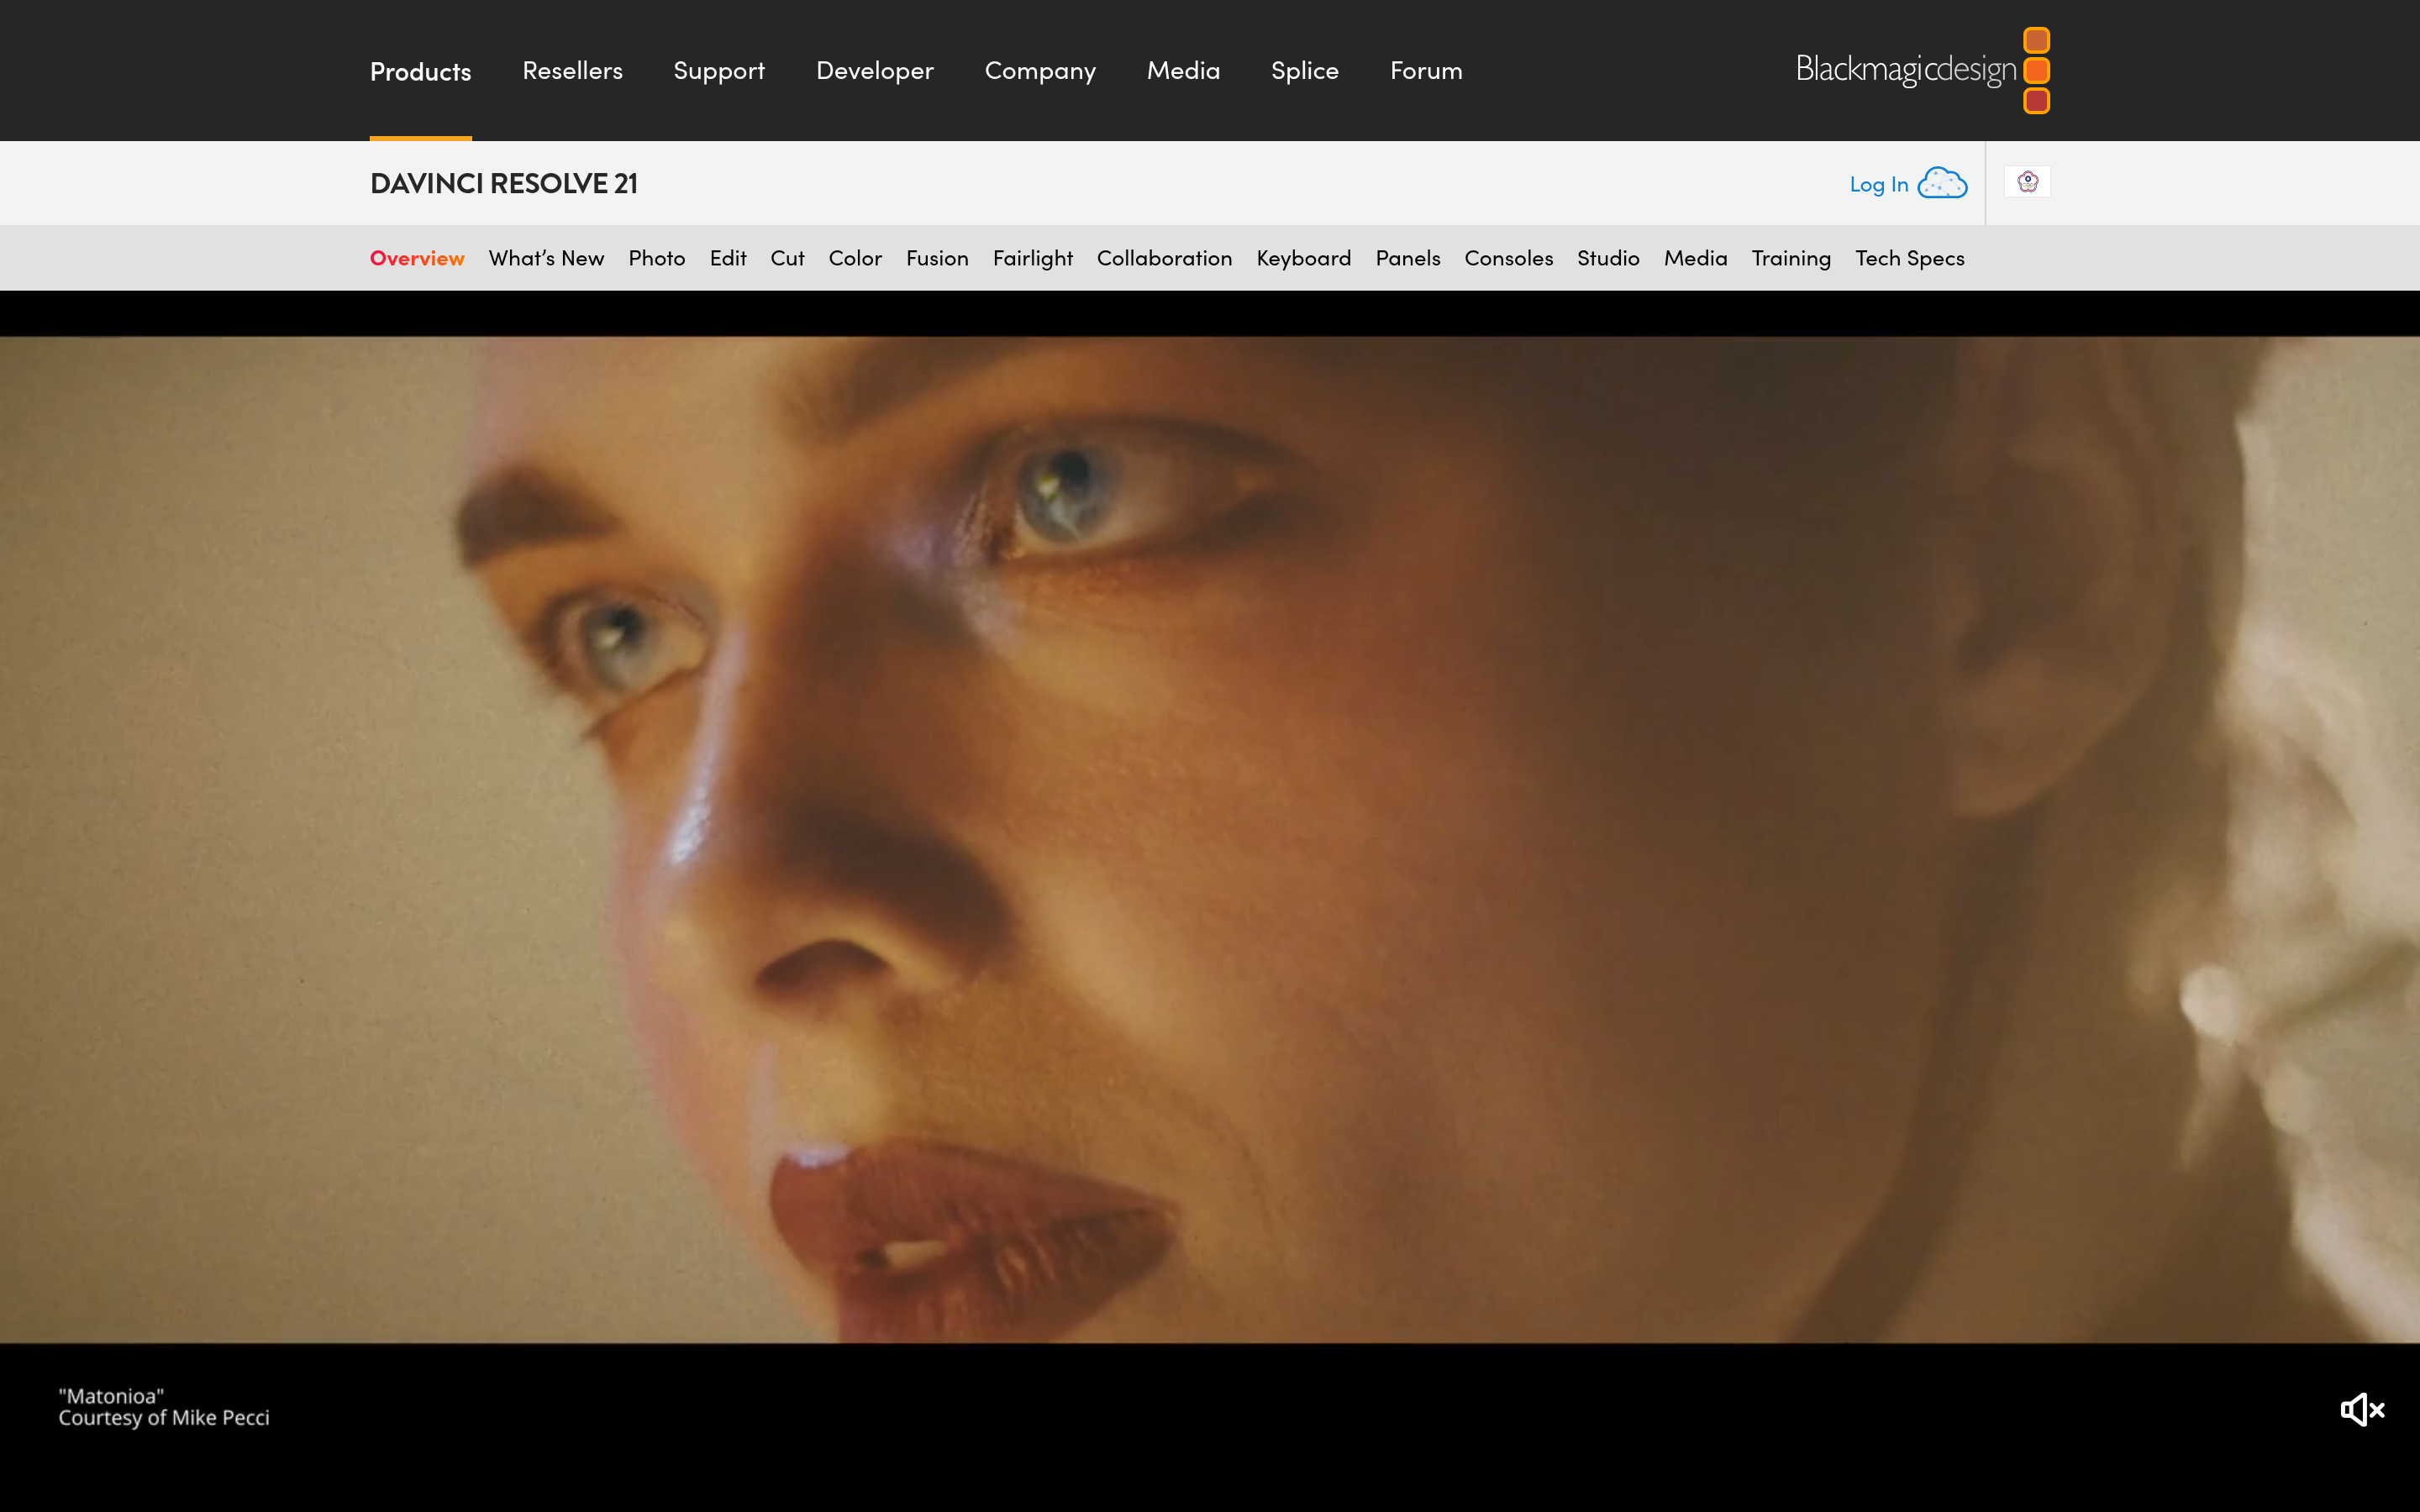Switch to Fairlight tab

(1032, 258)
